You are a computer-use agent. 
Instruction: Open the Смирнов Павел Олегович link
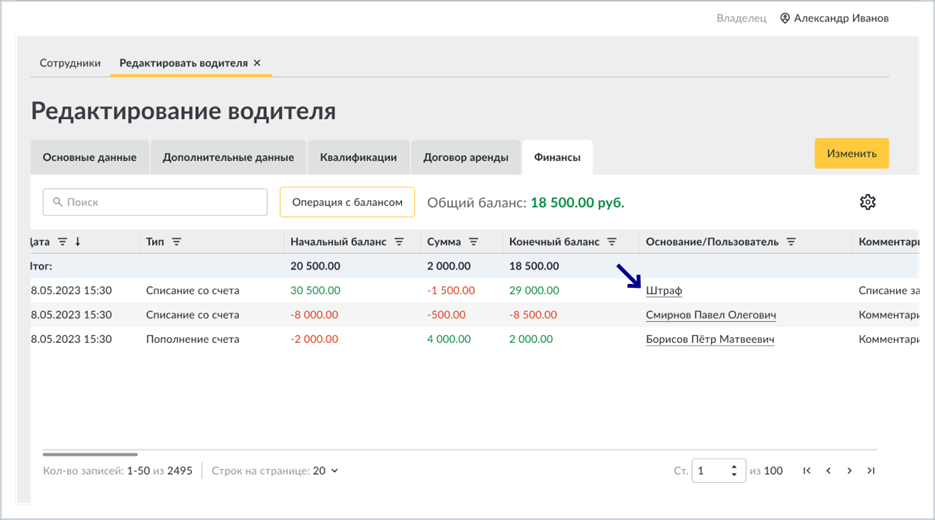click(x=711, y=315)
